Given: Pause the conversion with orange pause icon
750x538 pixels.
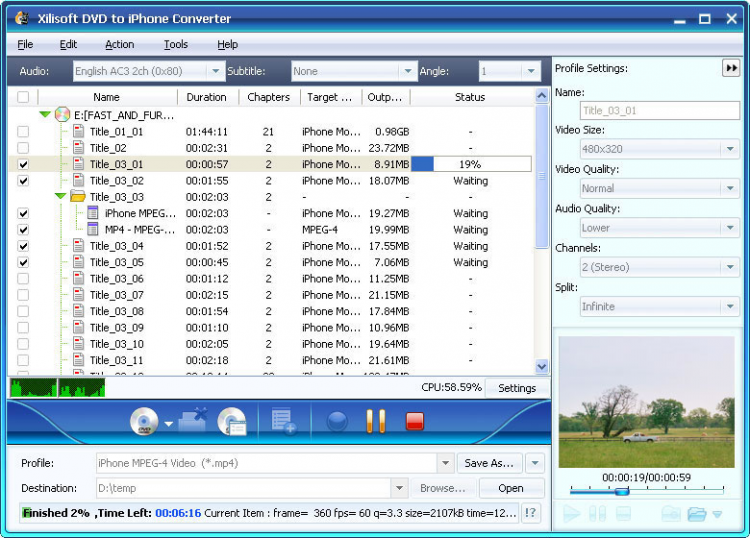Looking at the screenshot, I should click(x=376, y=421).
